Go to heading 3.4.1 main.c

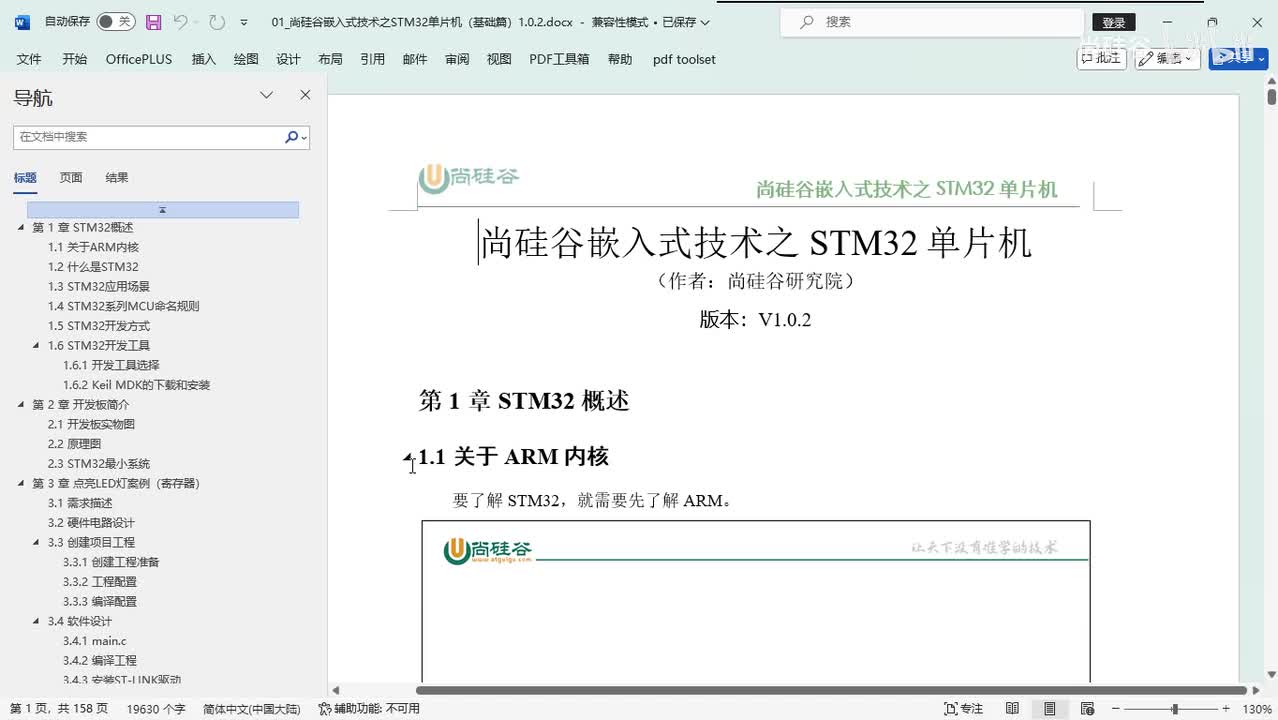(x=94, y=641)
